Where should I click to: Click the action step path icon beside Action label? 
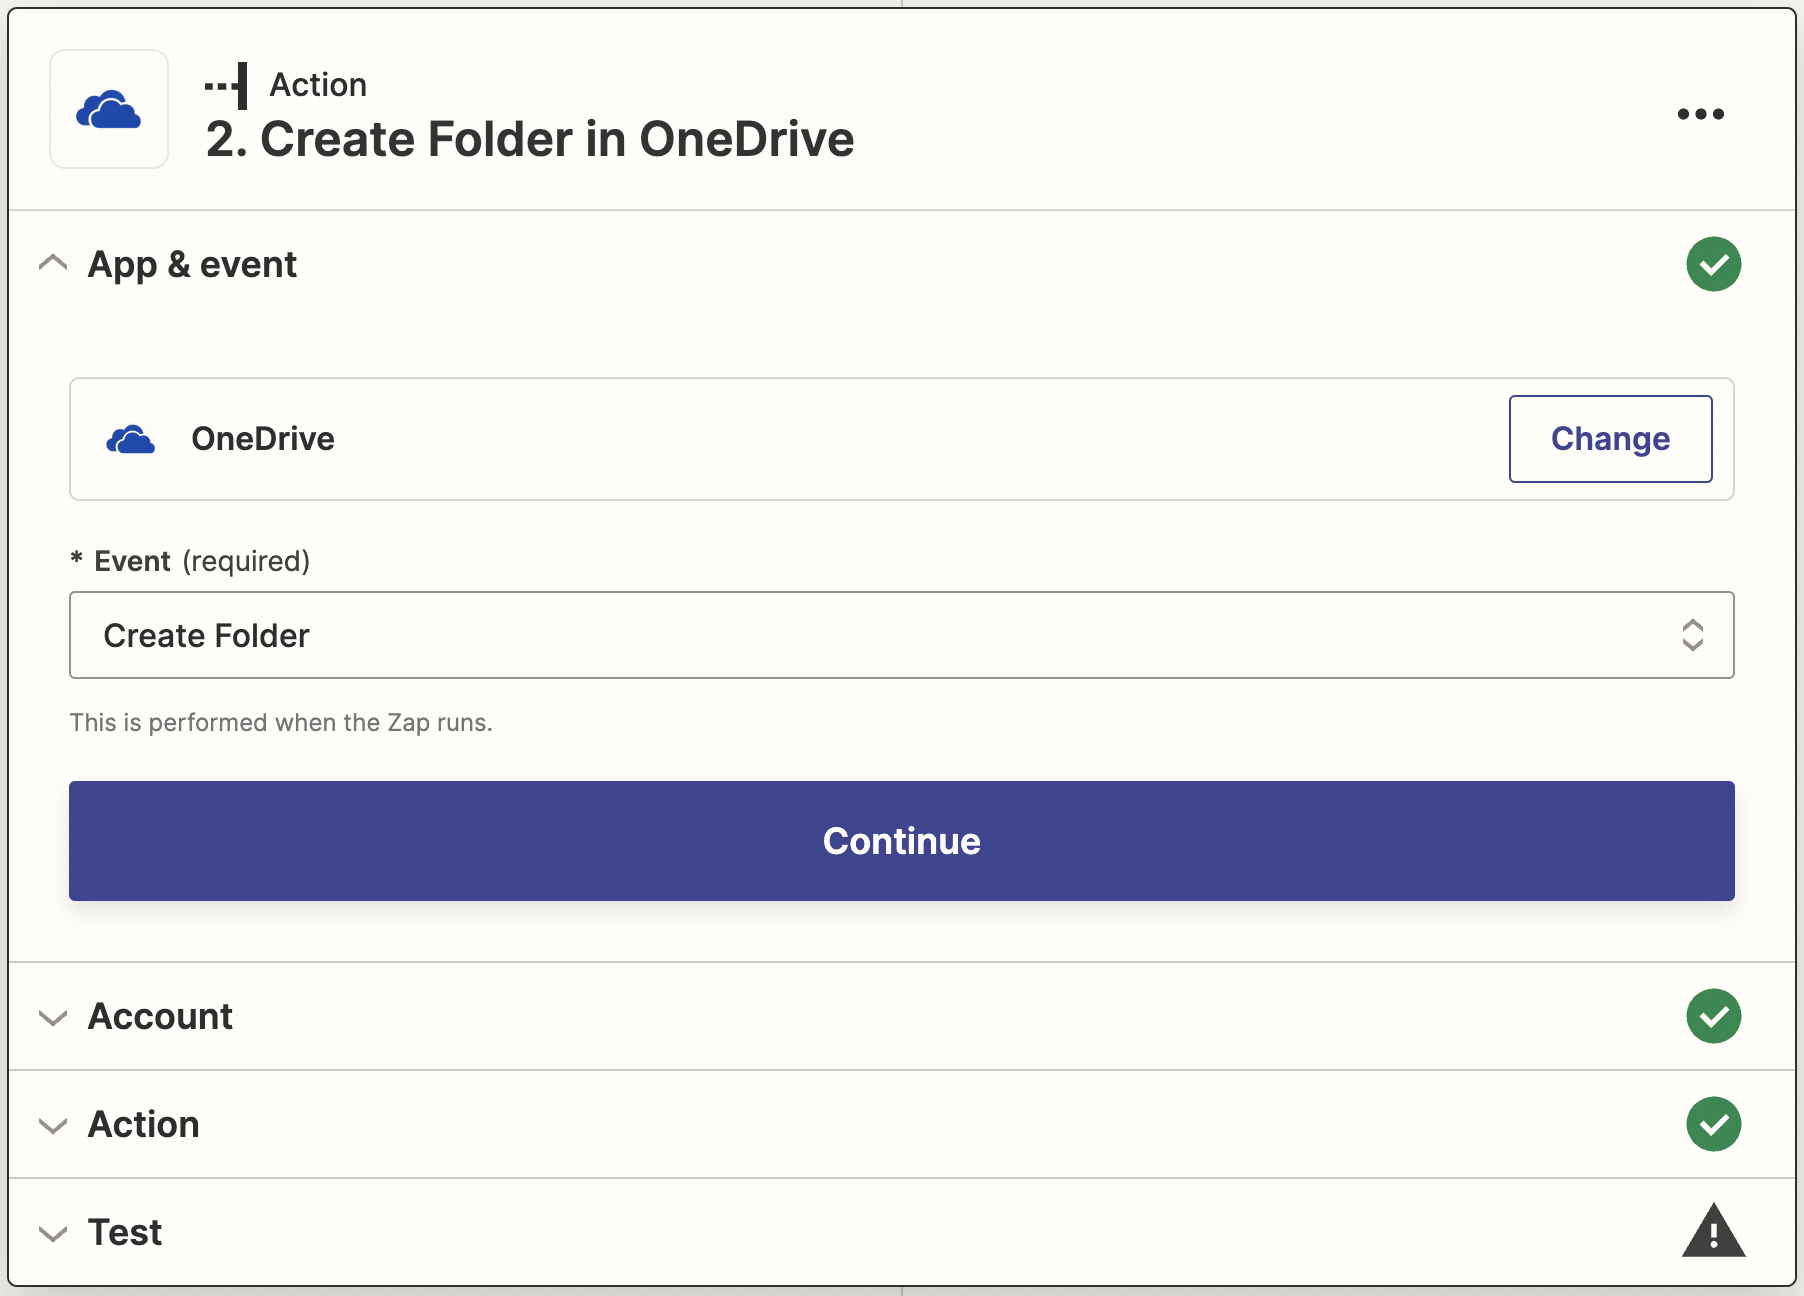click(x=226, y=86)
